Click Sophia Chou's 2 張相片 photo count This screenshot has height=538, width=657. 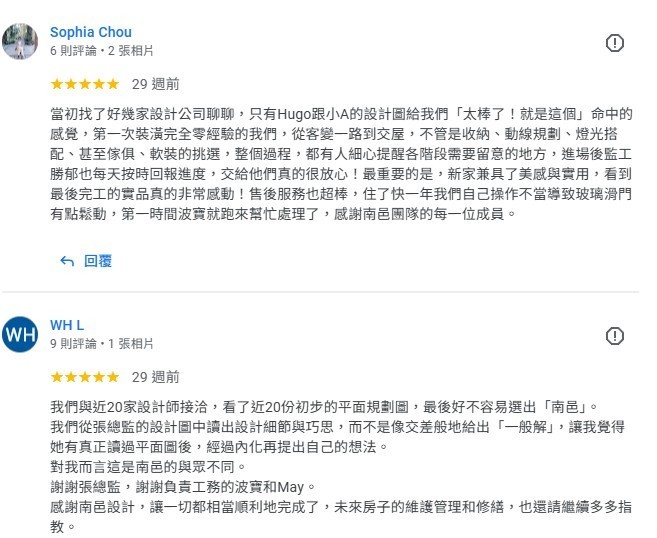131,51
